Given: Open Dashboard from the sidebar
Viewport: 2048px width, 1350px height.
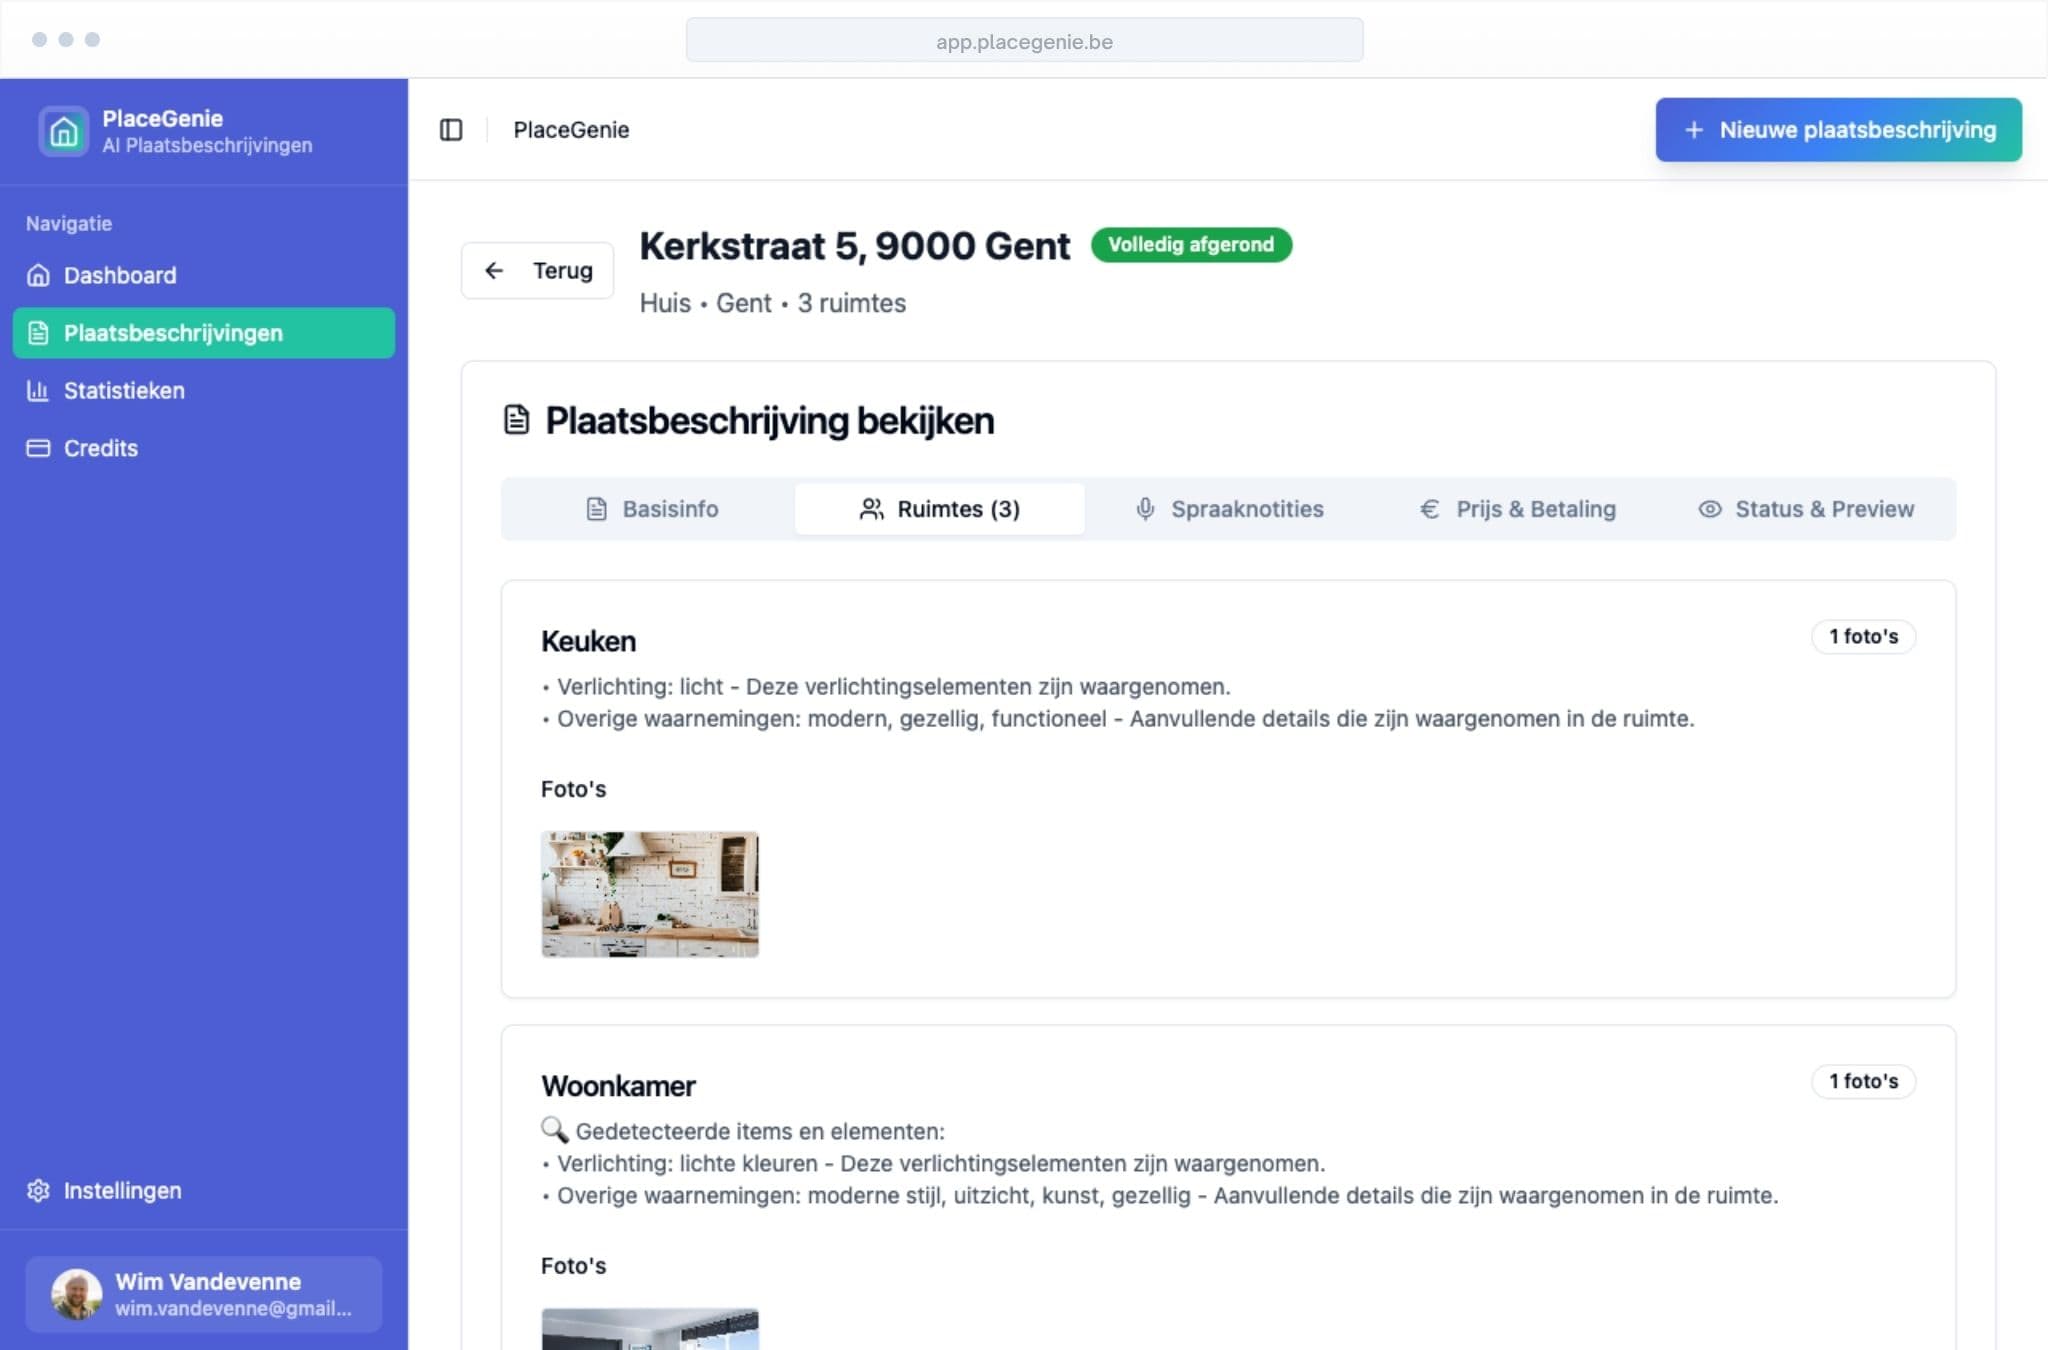Looking at the screenshot, I should click(x=119, y=275).
